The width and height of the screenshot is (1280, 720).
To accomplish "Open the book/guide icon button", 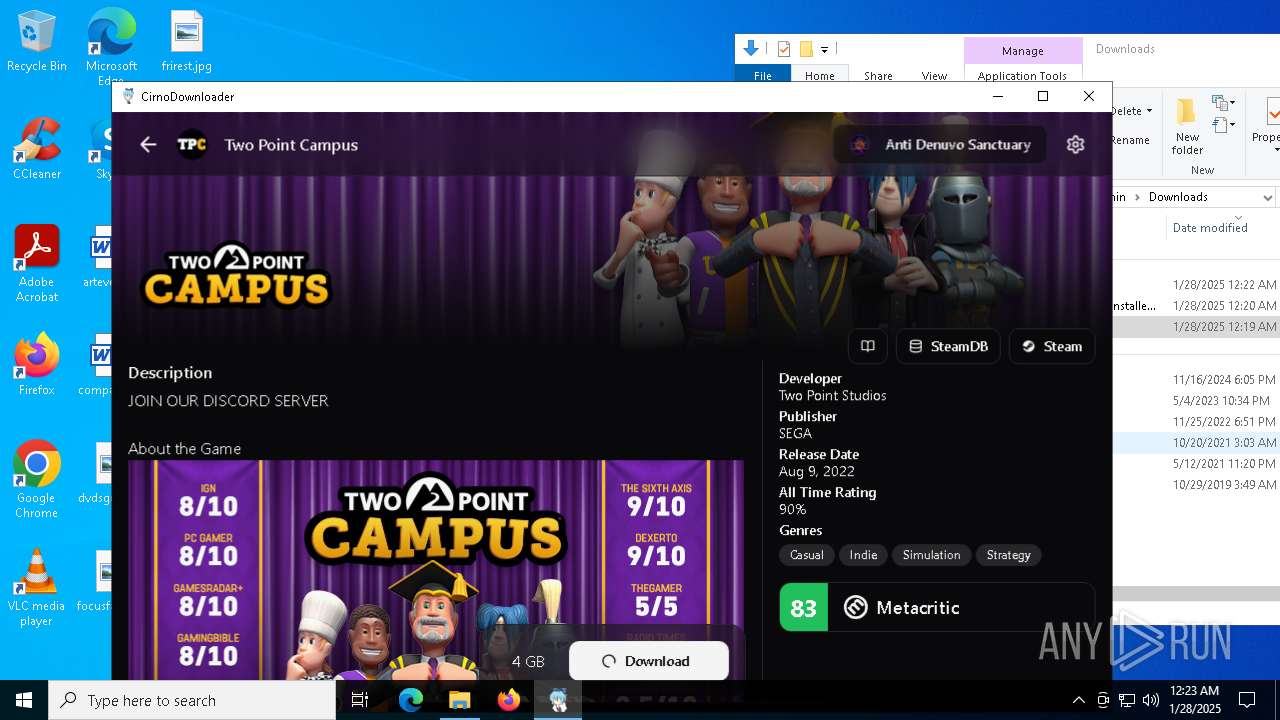I will pyautogui.click(x=868, y=346).
